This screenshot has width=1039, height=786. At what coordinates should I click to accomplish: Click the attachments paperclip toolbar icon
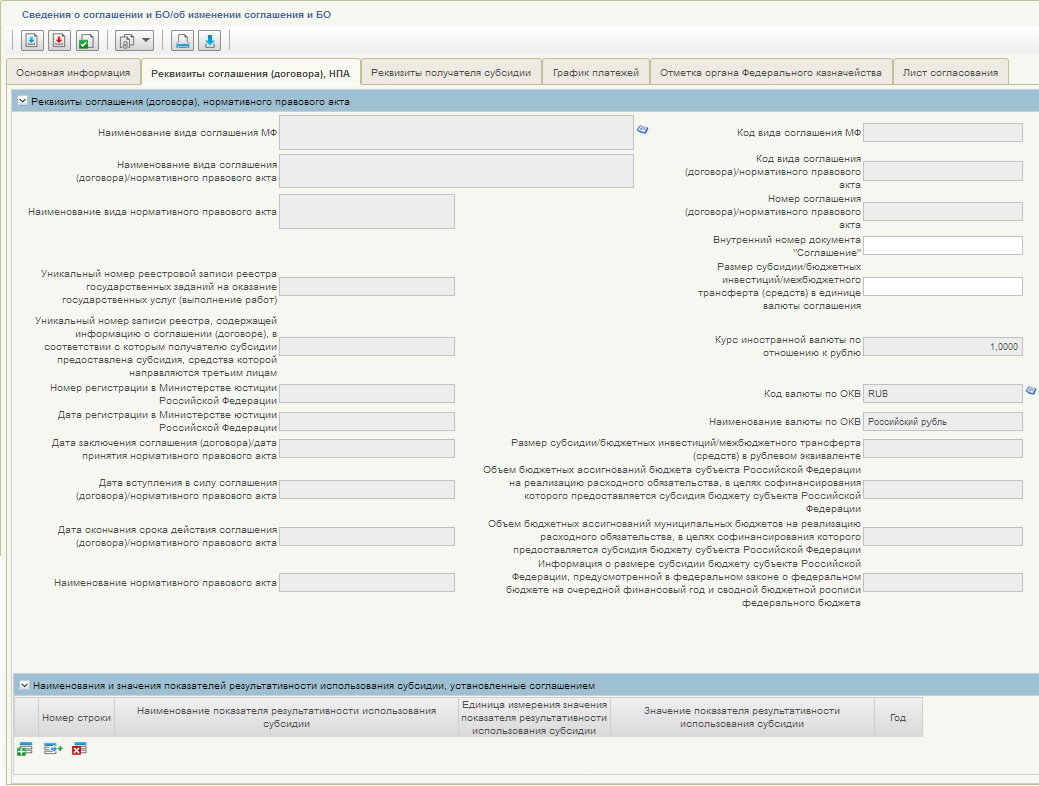coord(126,41)
